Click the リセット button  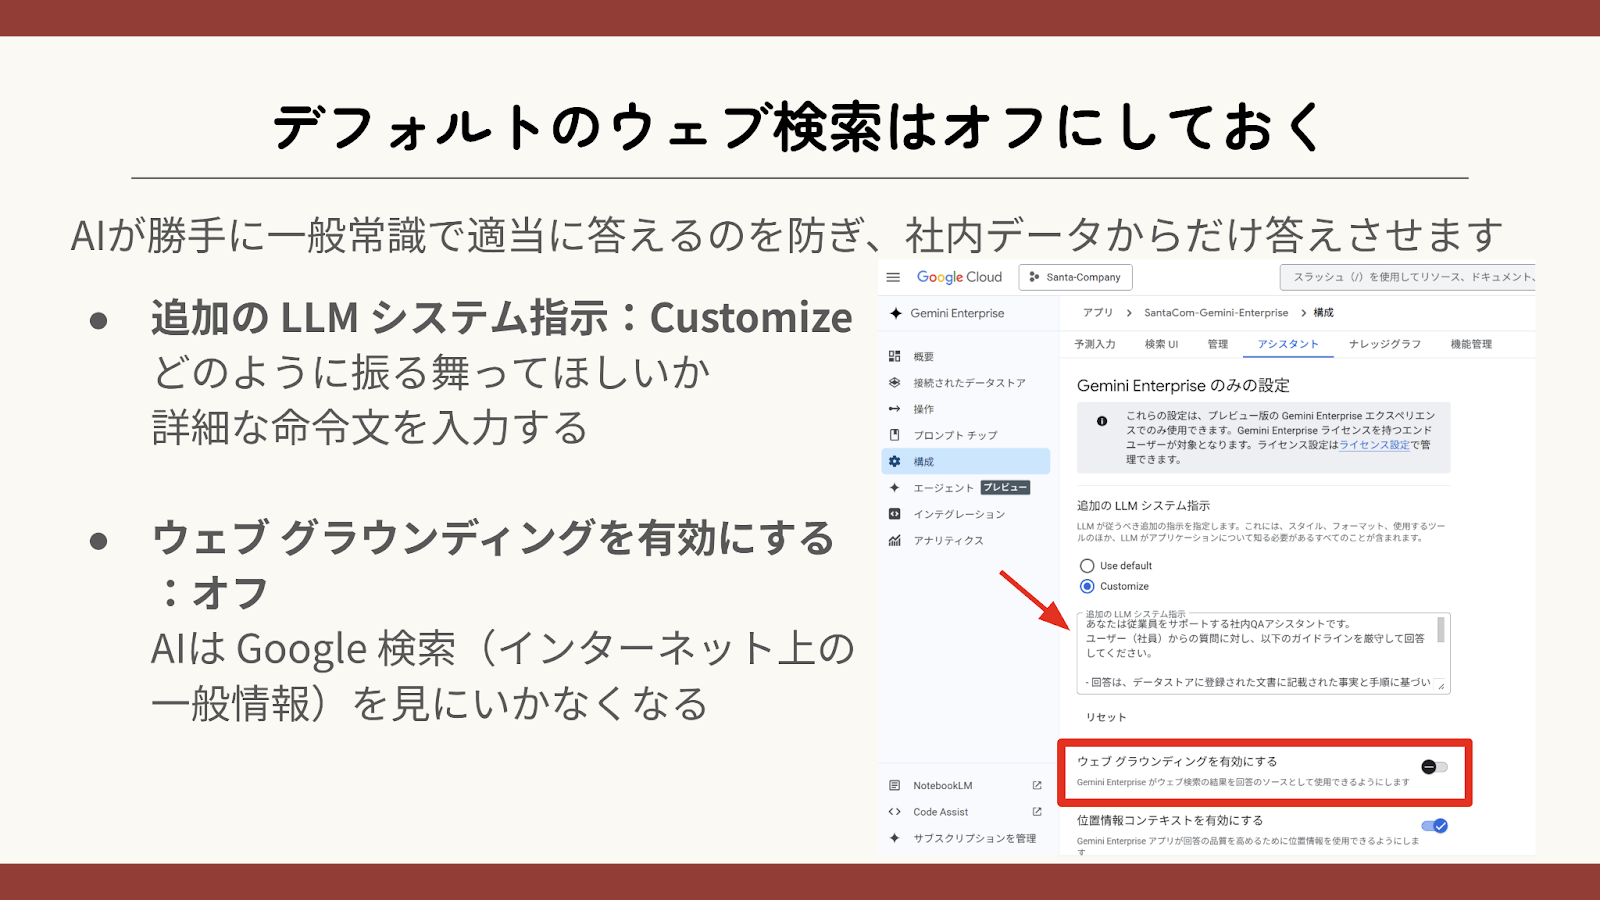click(x=1106, y=717)
